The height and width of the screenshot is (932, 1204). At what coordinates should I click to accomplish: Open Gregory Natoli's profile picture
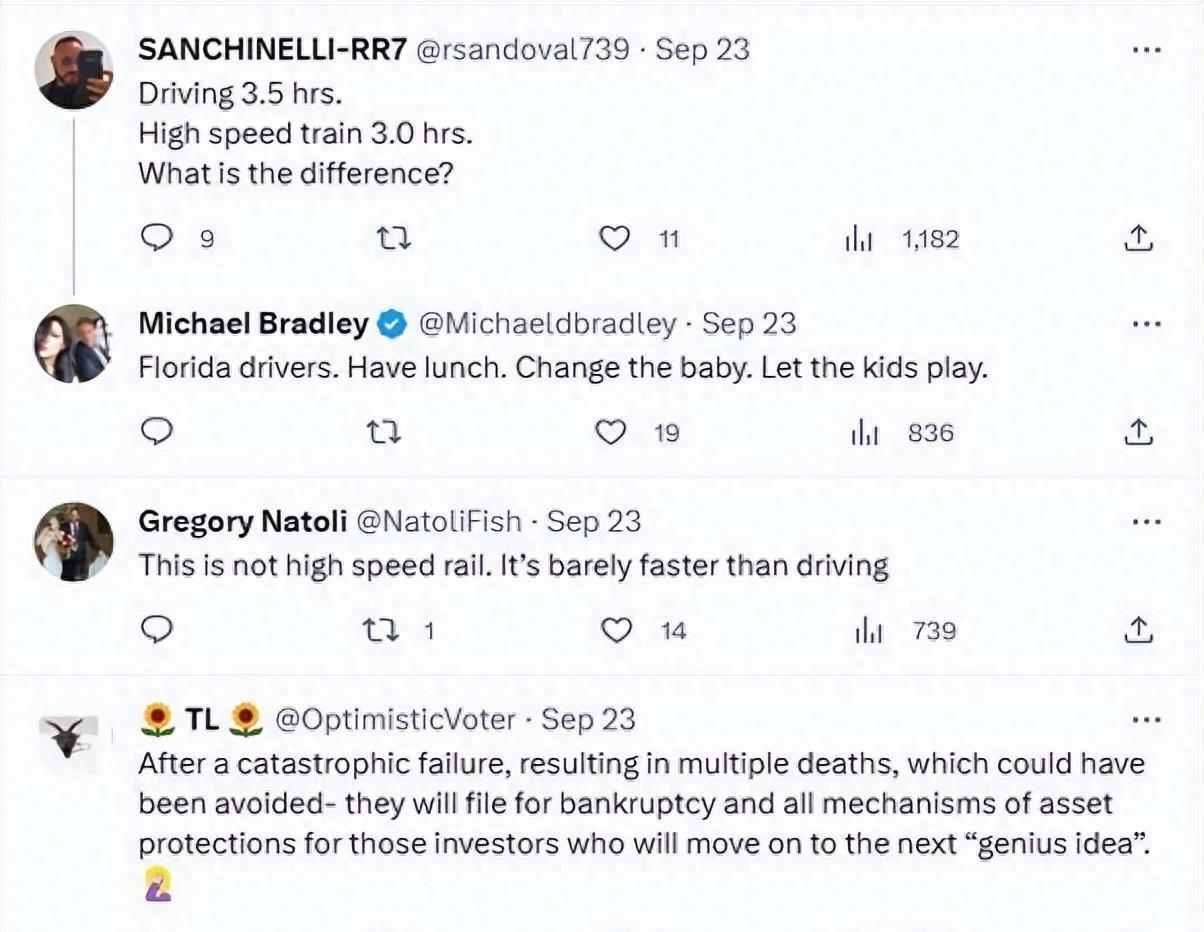click(x=74, y=541)
